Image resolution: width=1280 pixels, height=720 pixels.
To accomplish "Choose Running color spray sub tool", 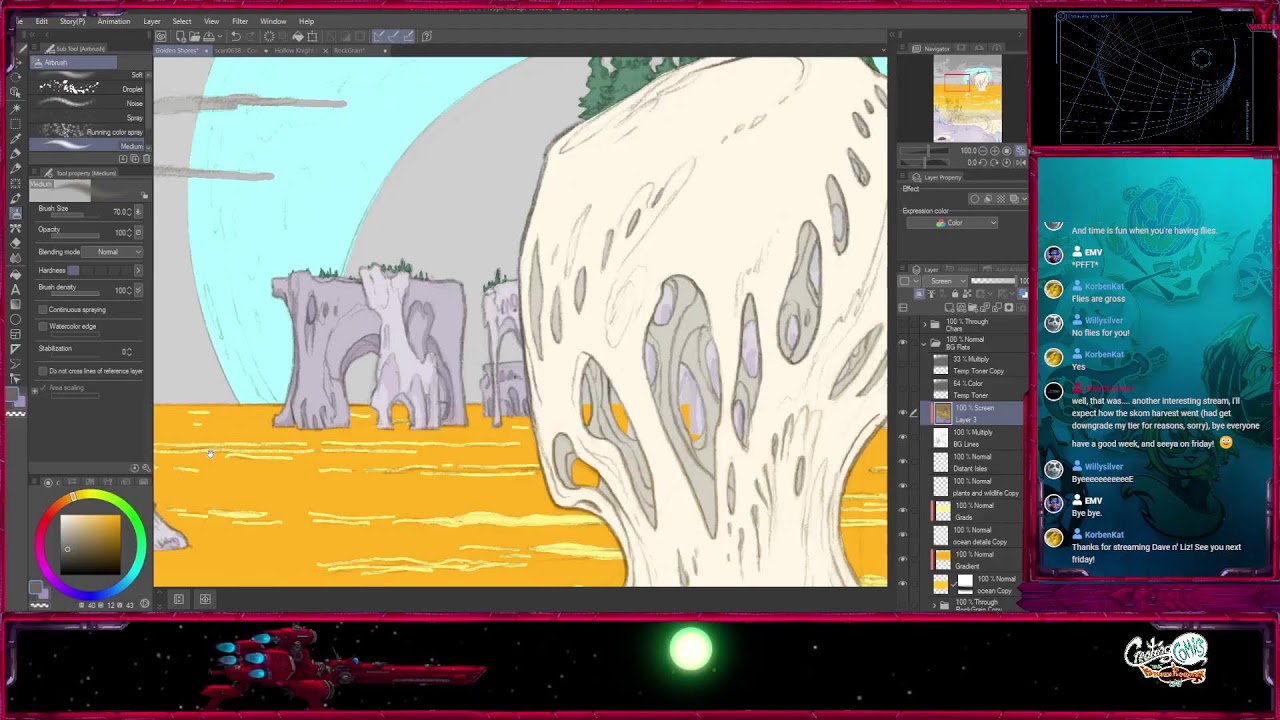I will pyautogui.click(x=90, y=132).
